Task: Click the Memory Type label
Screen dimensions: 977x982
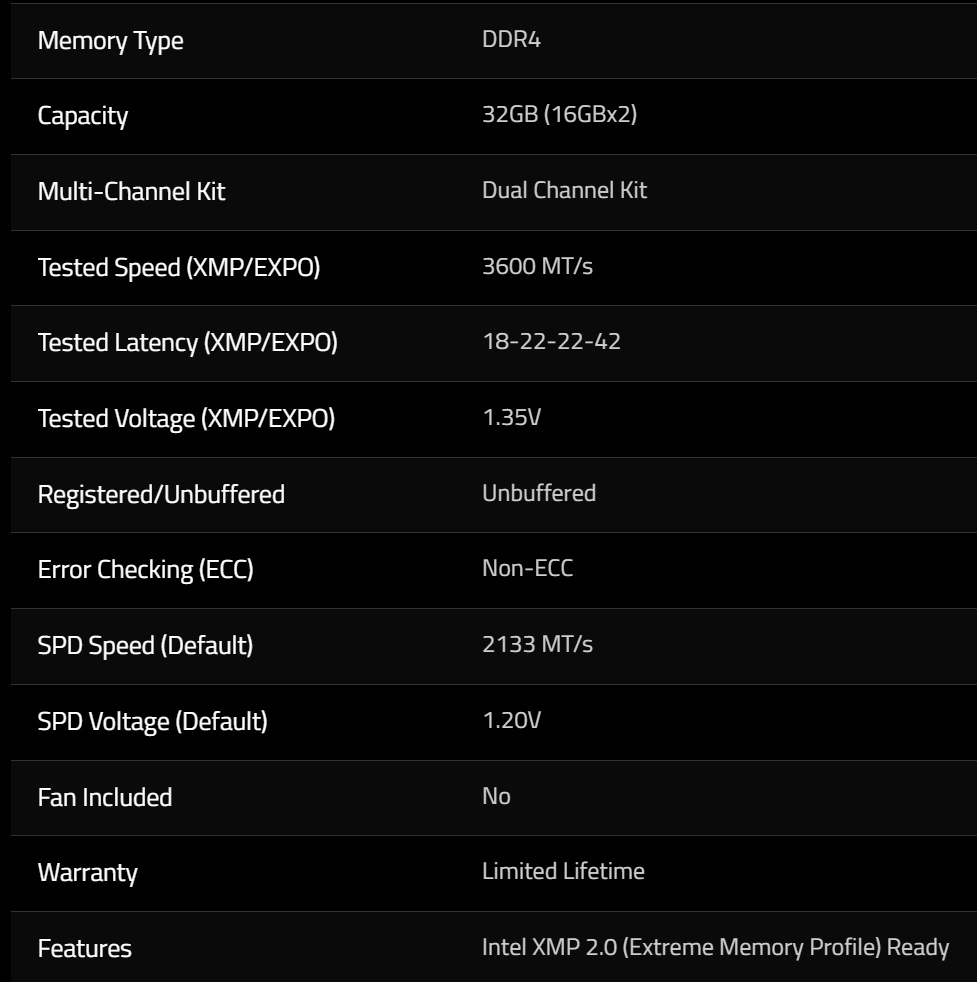Action: 110,42
